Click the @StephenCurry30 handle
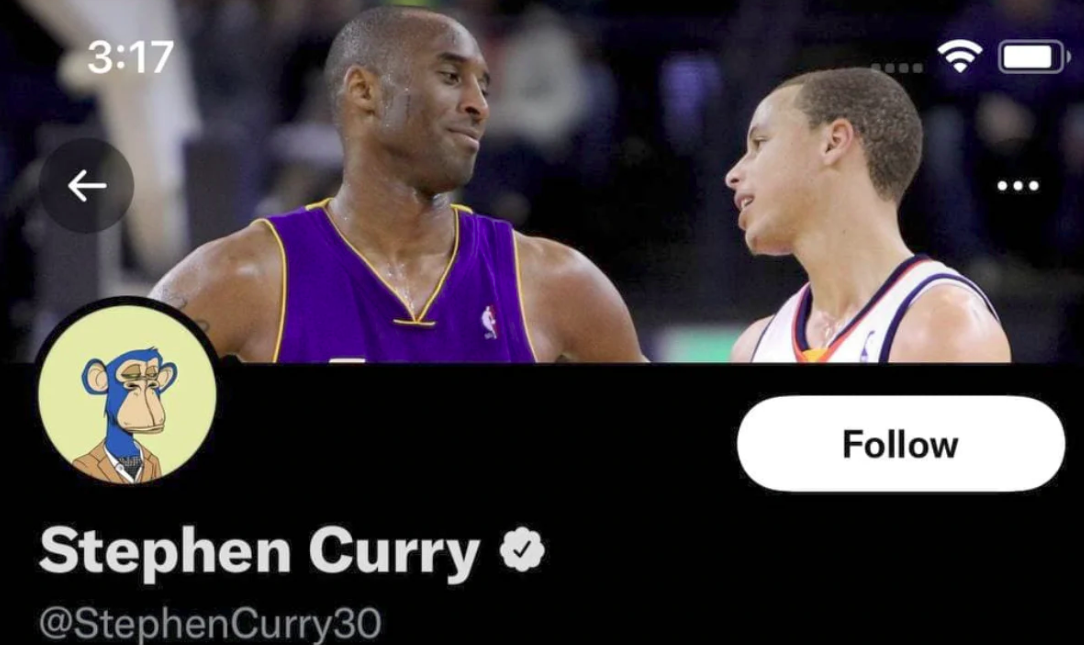Image resolution: width=1084 pixels, height=645 pixels. click(210, 623)
